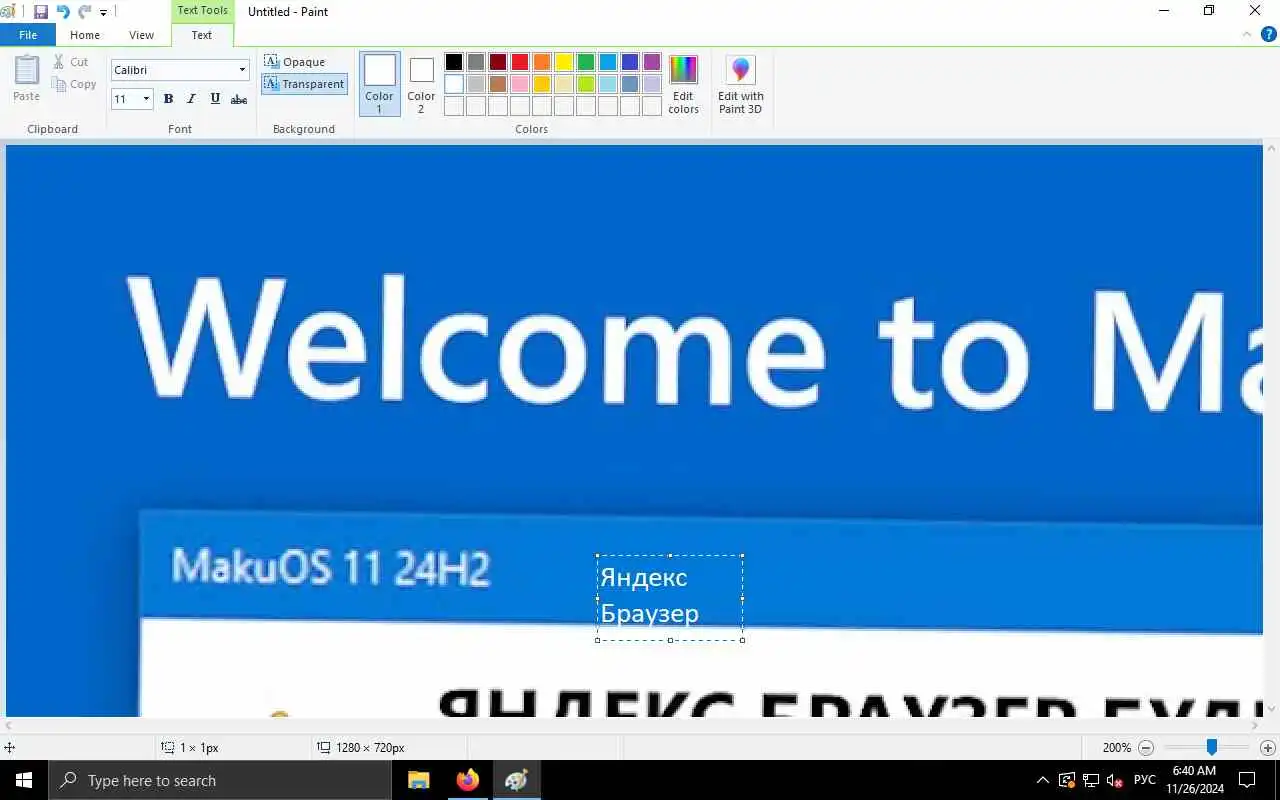
Task: Pick the orange color swatch
Action: click(x=542, y=62)
